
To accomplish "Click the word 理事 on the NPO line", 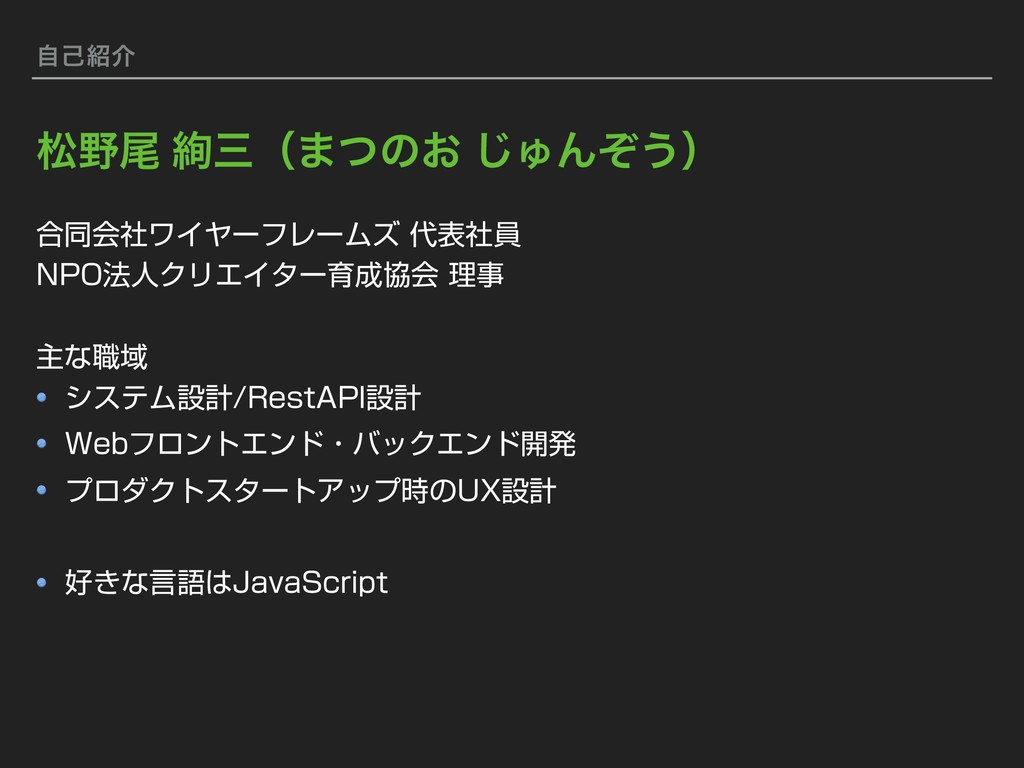I will pos(476,275).
